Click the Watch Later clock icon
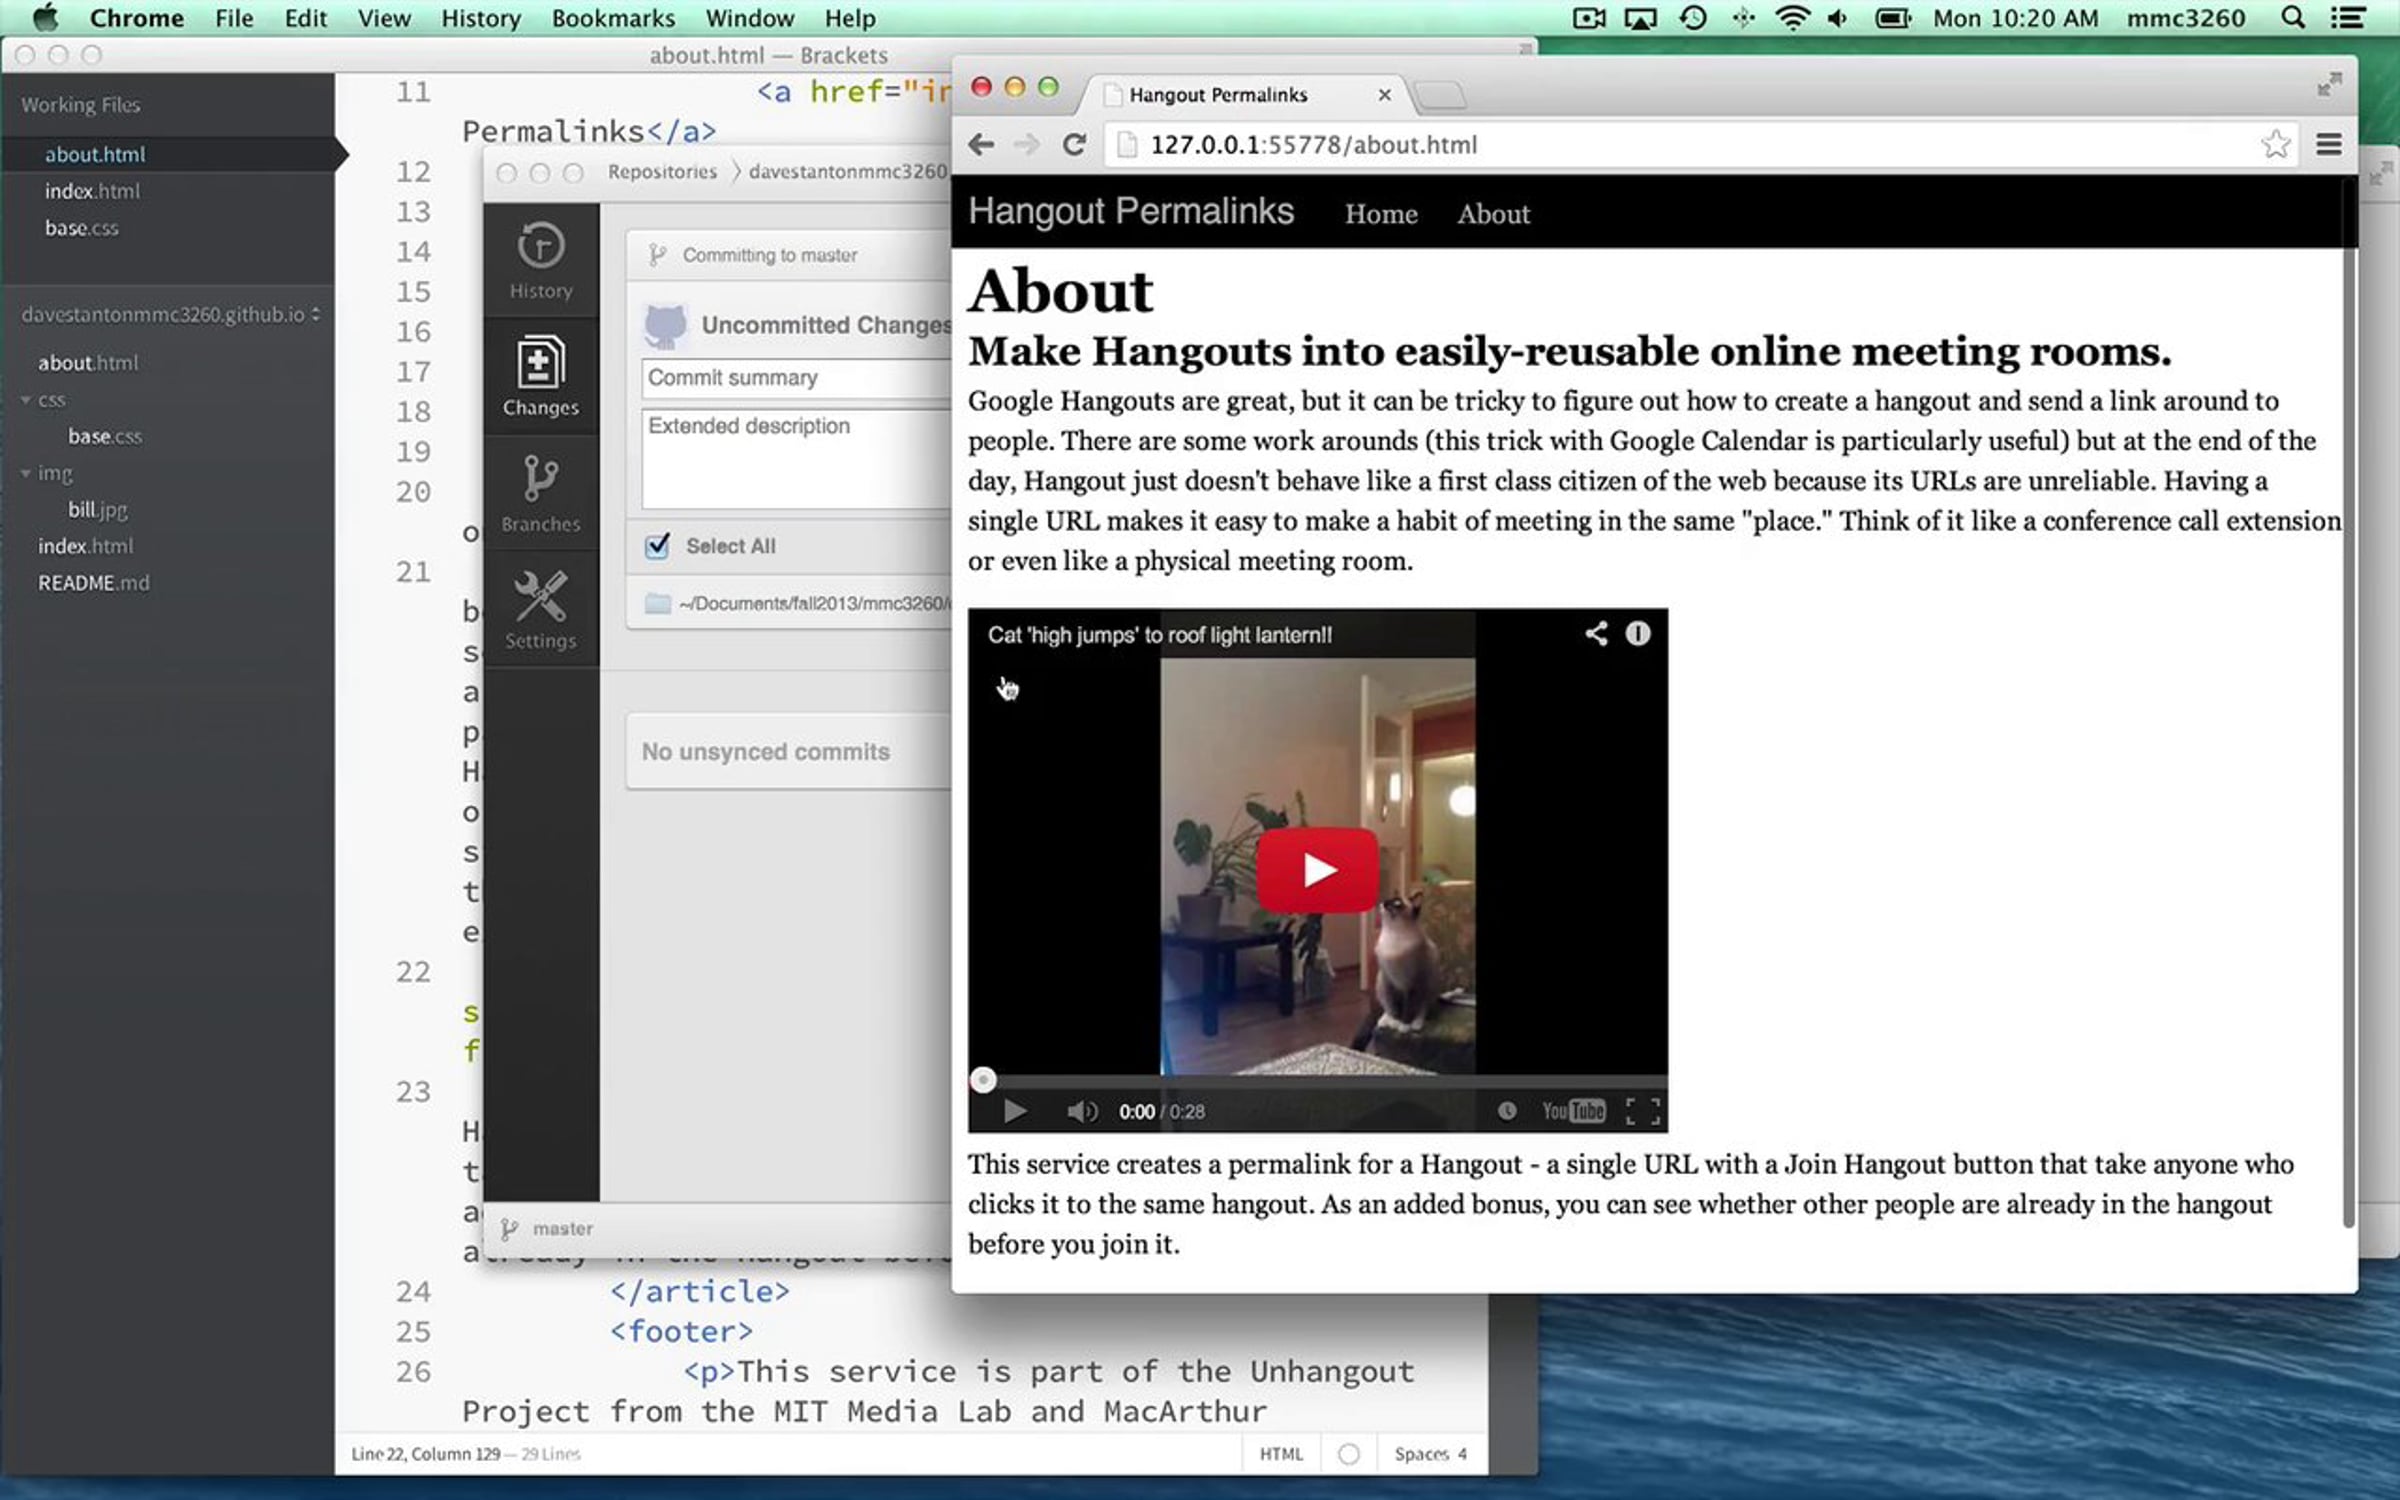 coord(1506,1111)
